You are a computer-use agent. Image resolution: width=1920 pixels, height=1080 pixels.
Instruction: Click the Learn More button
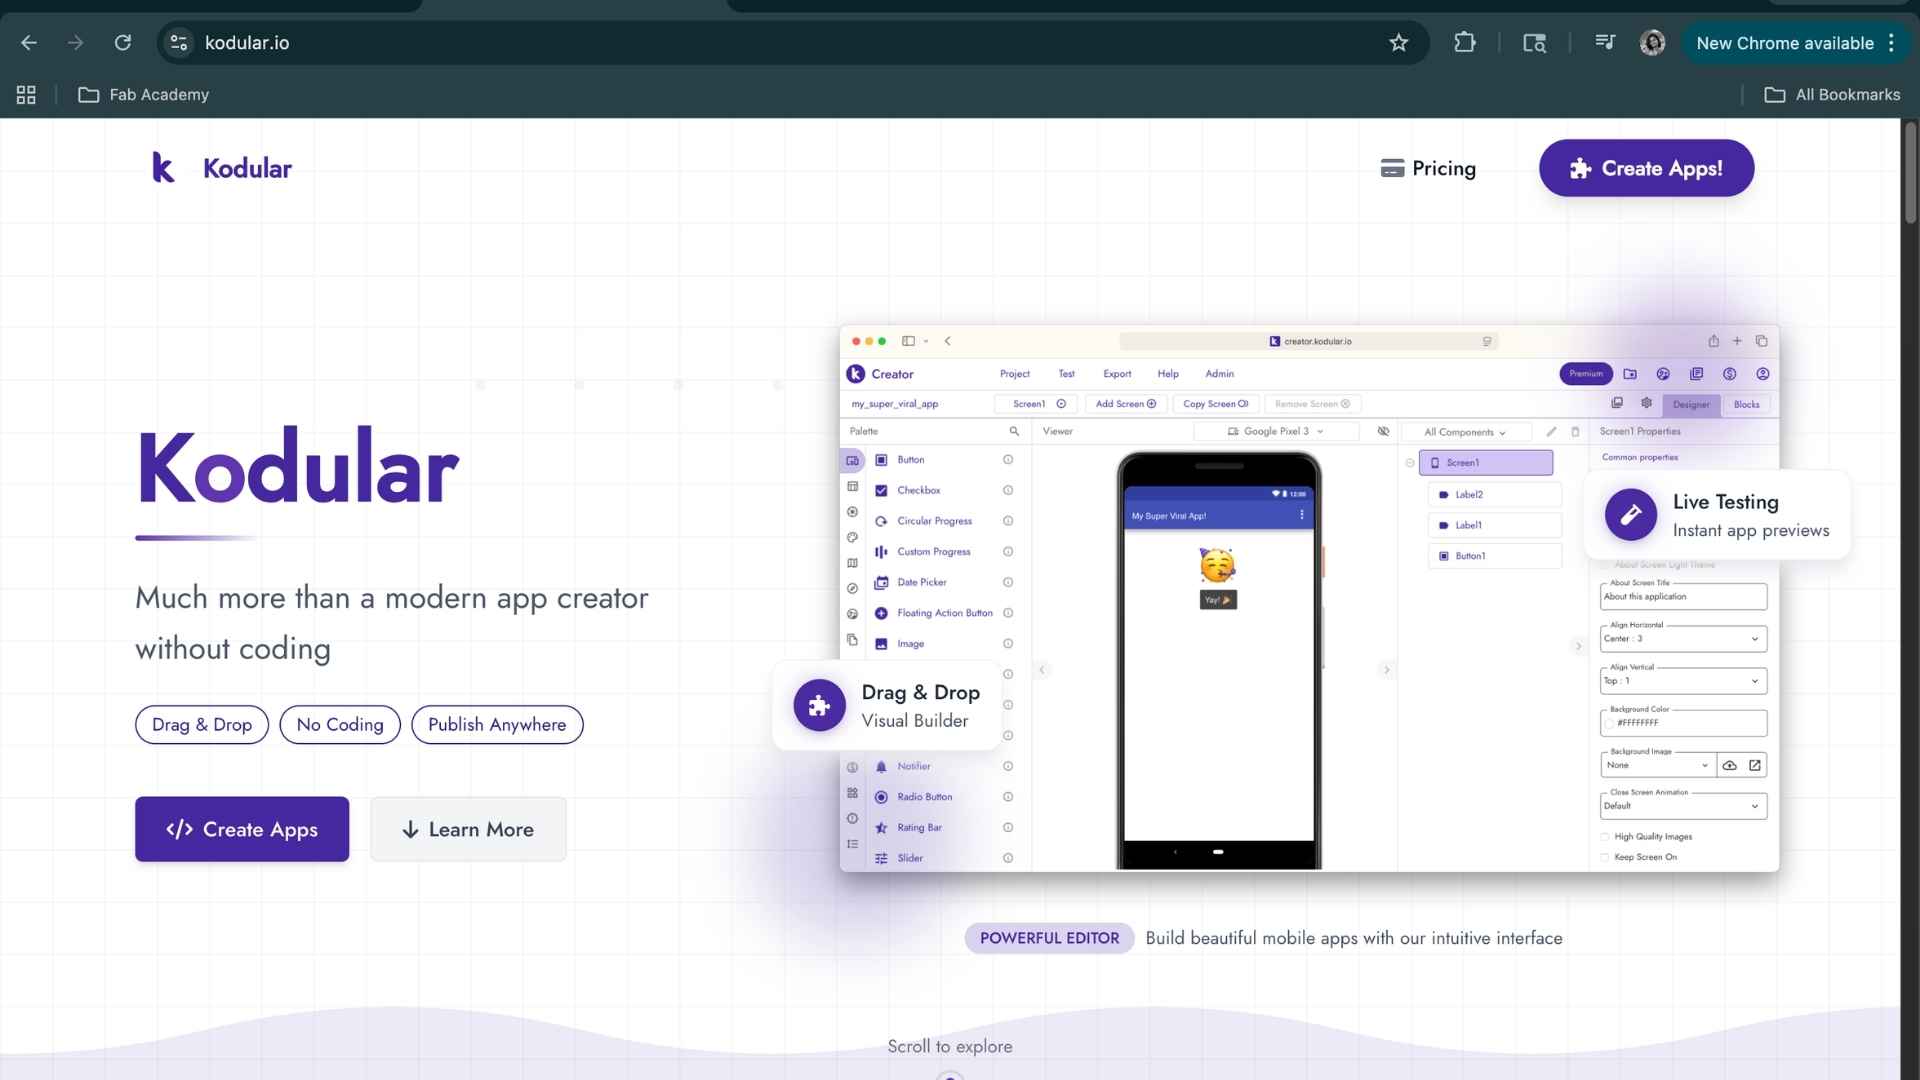[468, 829]
